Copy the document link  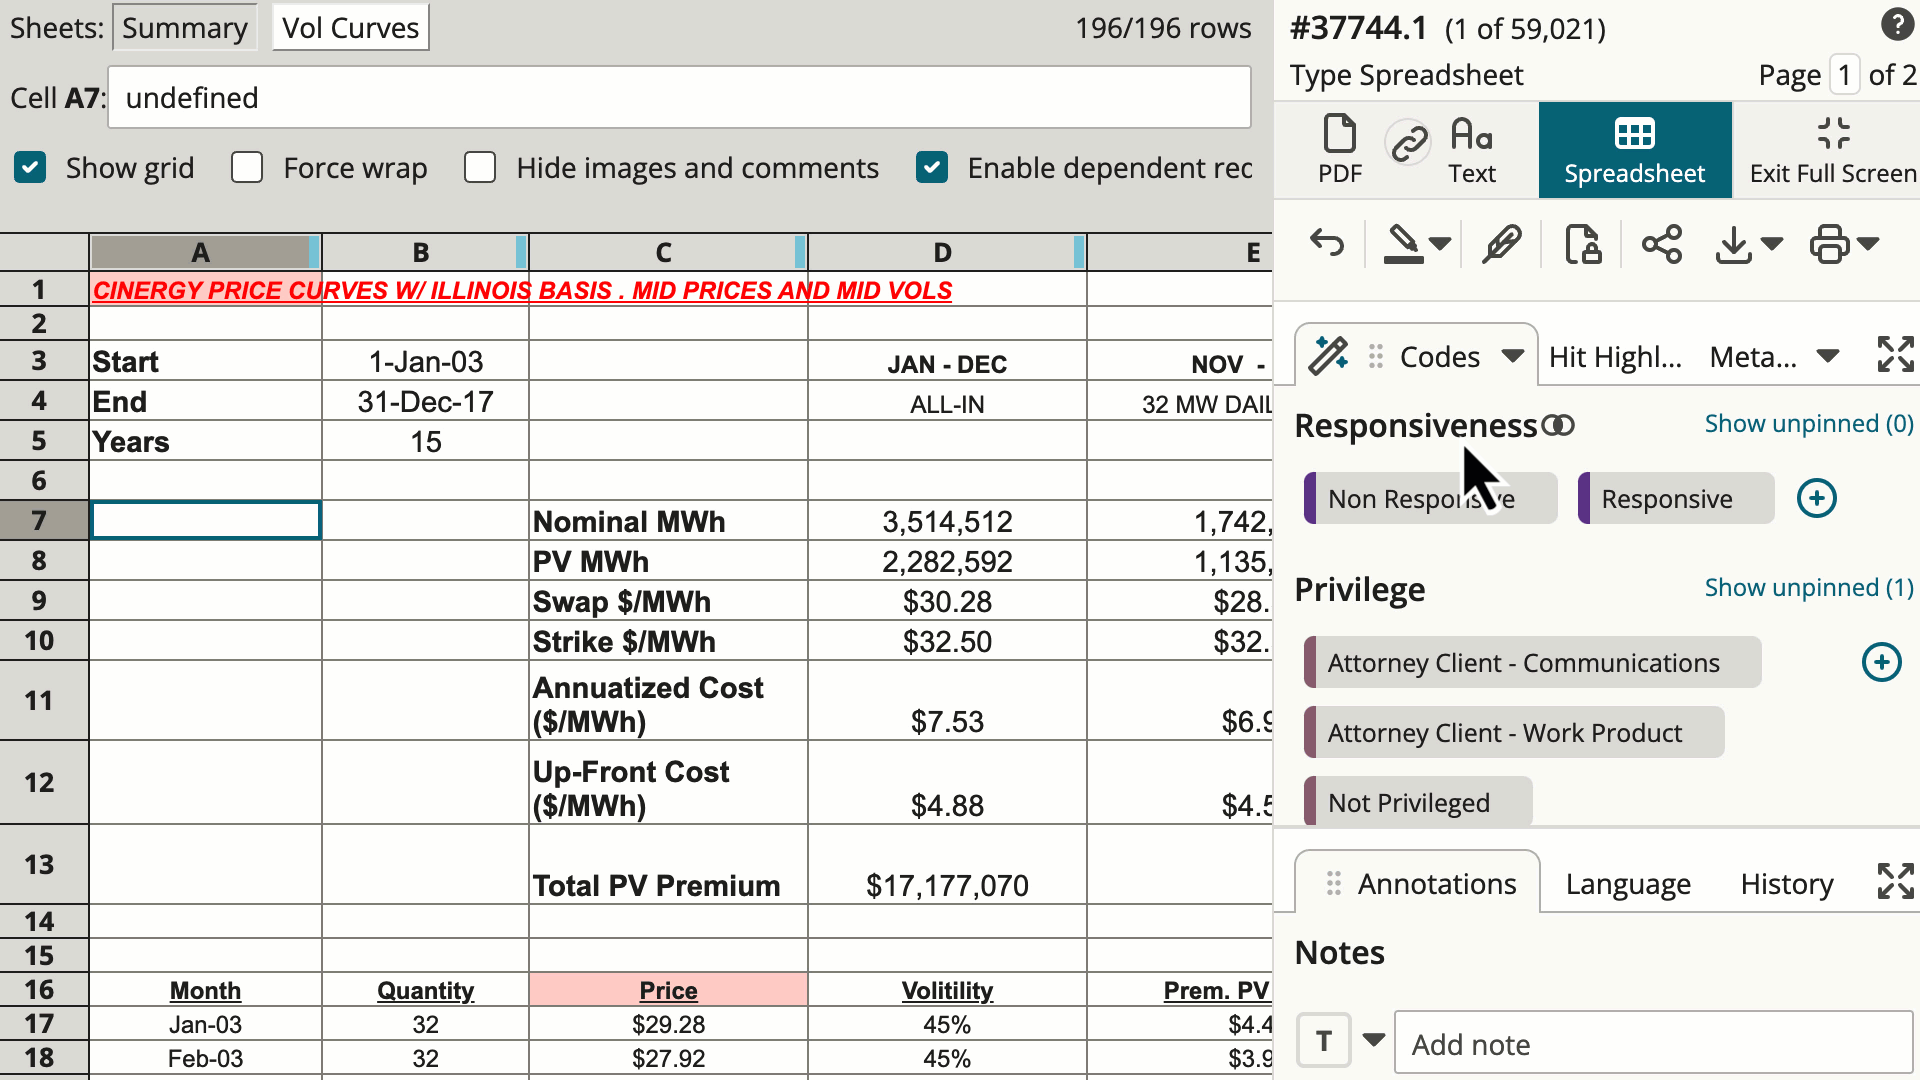[x=1407, y=140]
